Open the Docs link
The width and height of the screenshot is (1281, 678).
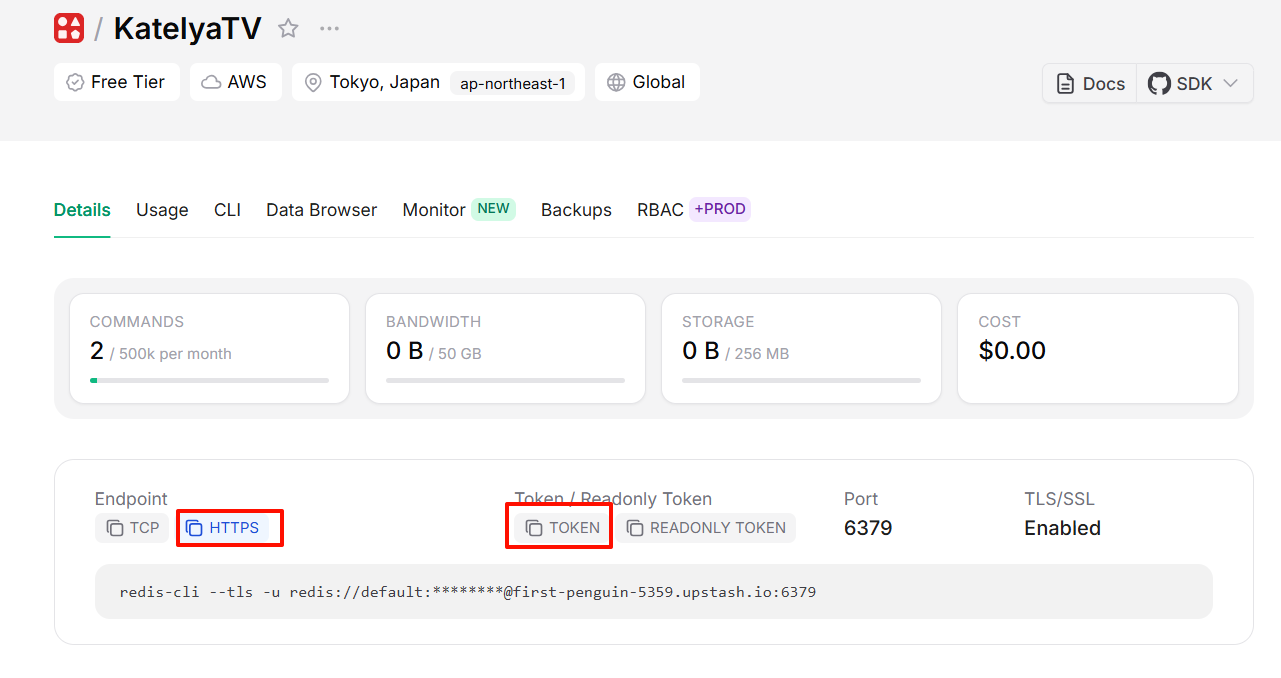coord(1090,84)
